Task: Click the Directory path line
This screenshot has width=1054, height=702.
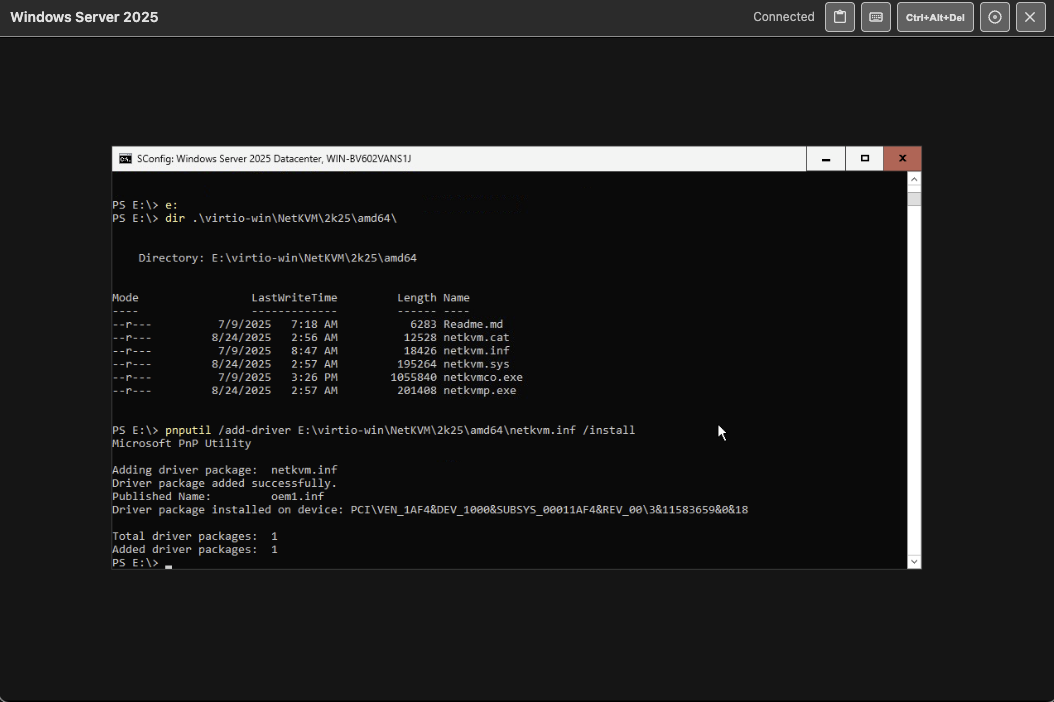Action: pos(278,258)
